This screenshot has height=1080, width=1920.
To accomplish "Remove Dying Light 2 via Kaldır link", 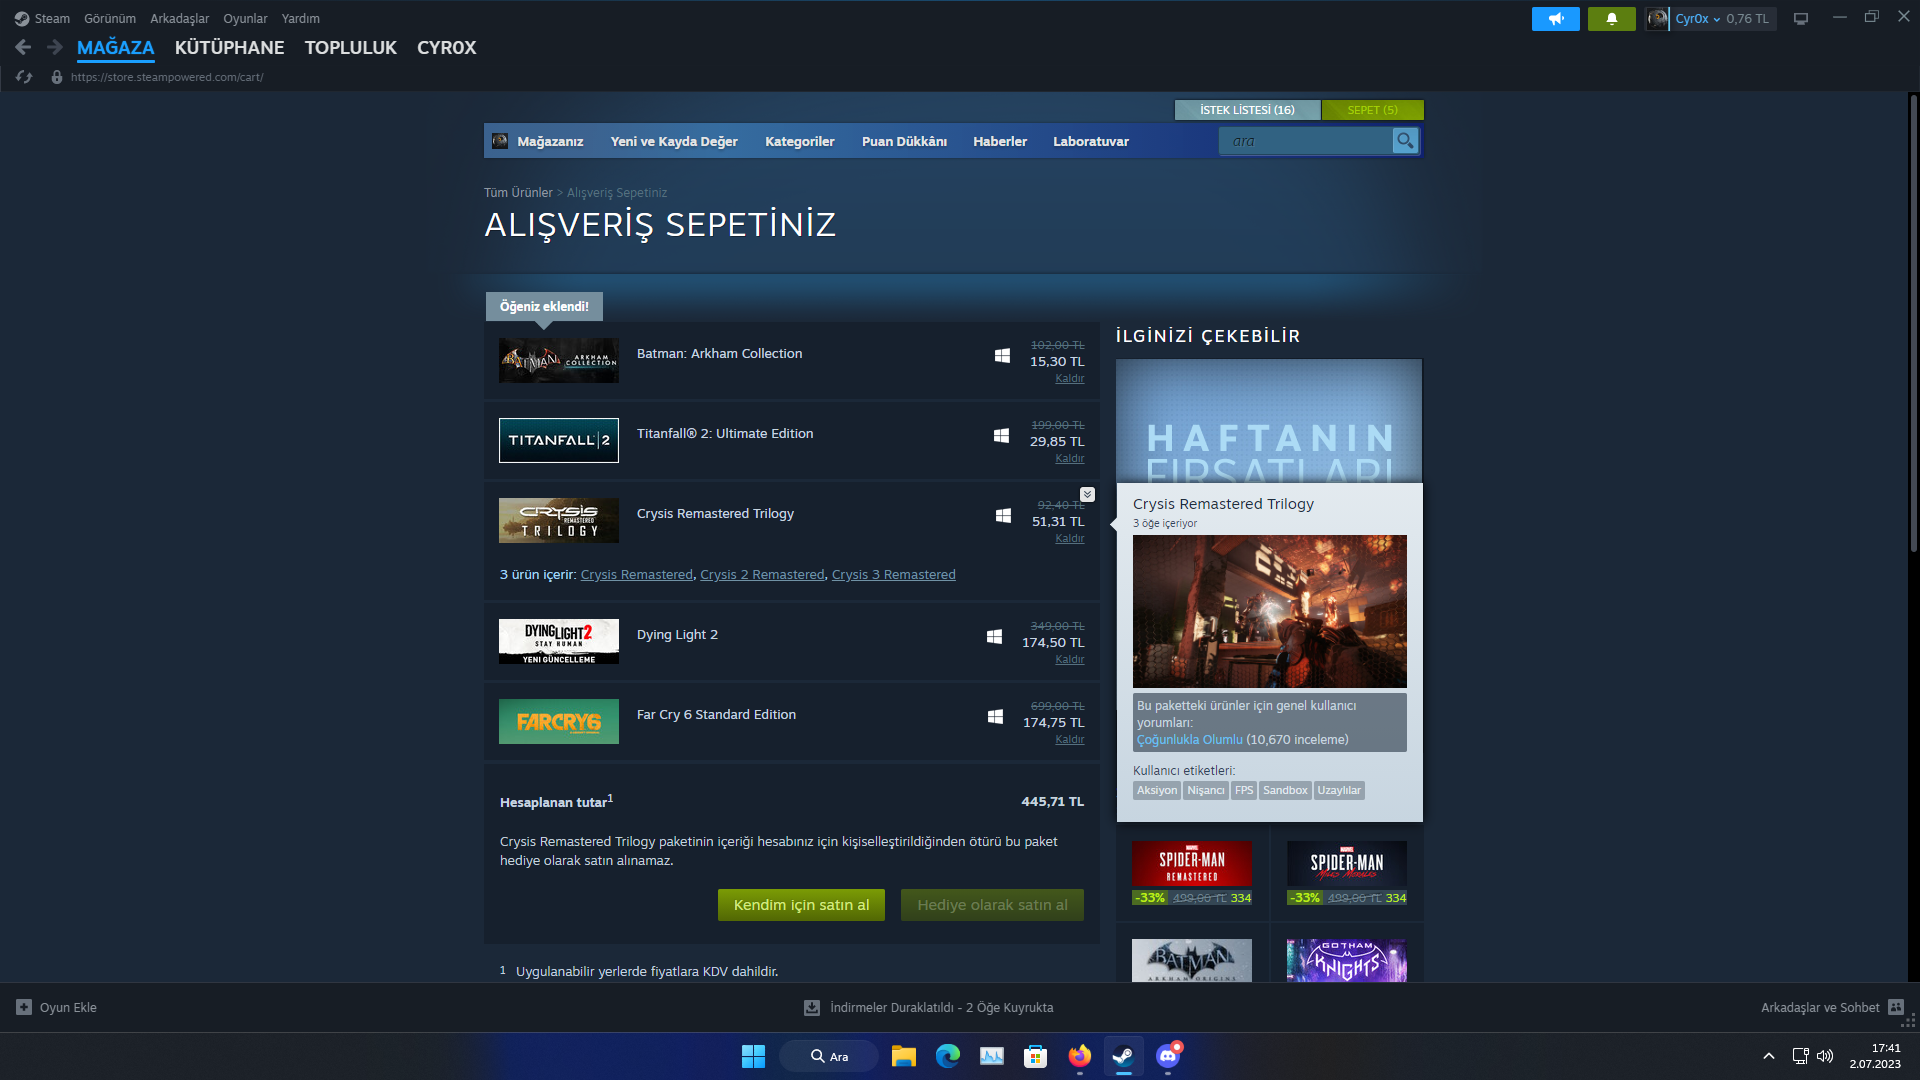I will (1069, 660).
